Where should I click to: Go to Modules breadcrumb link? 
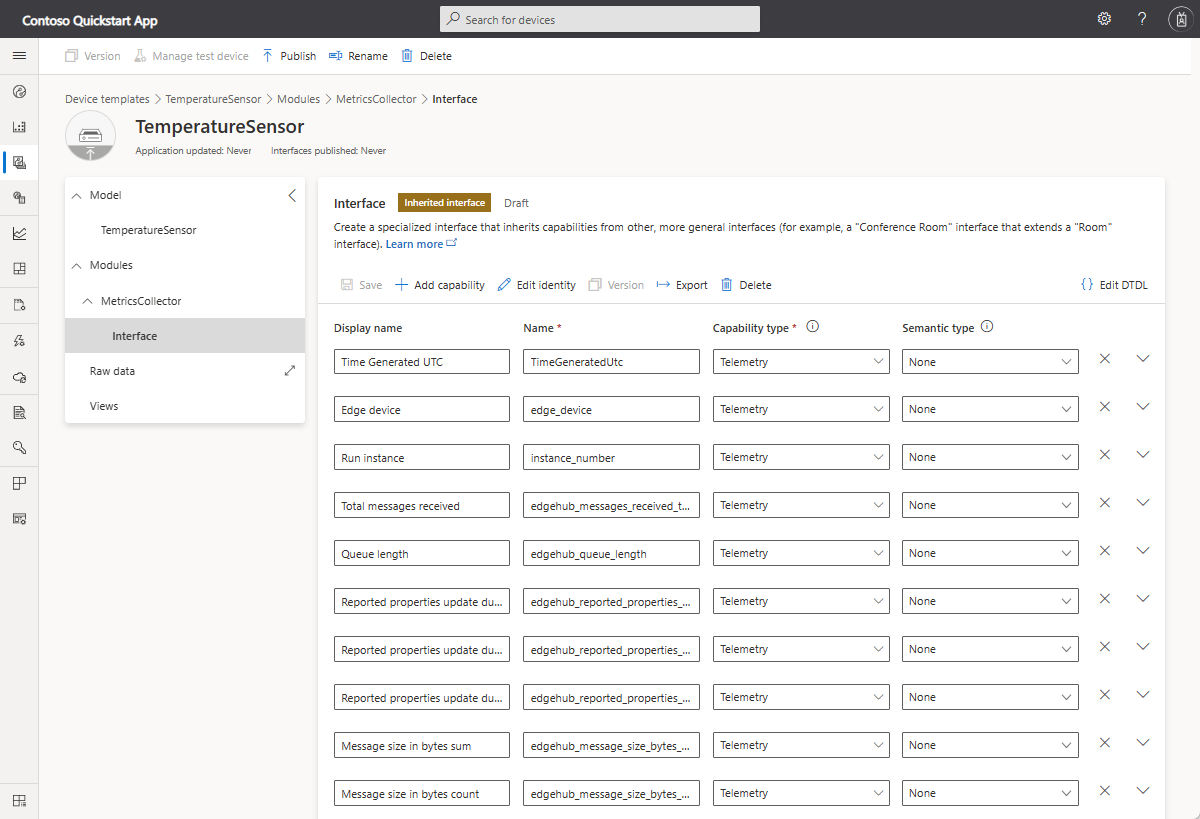pyautogui.click(x=298, y=99)
